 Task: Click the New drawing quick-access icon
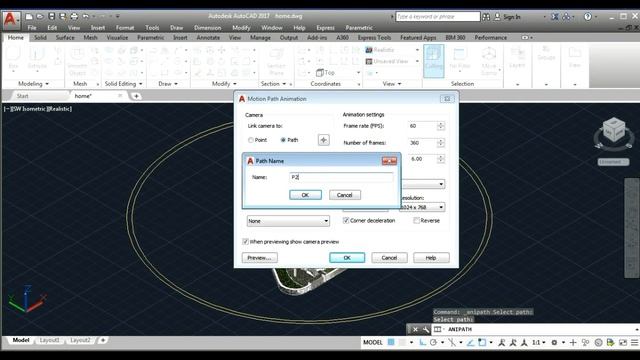[x=29, y=16]
